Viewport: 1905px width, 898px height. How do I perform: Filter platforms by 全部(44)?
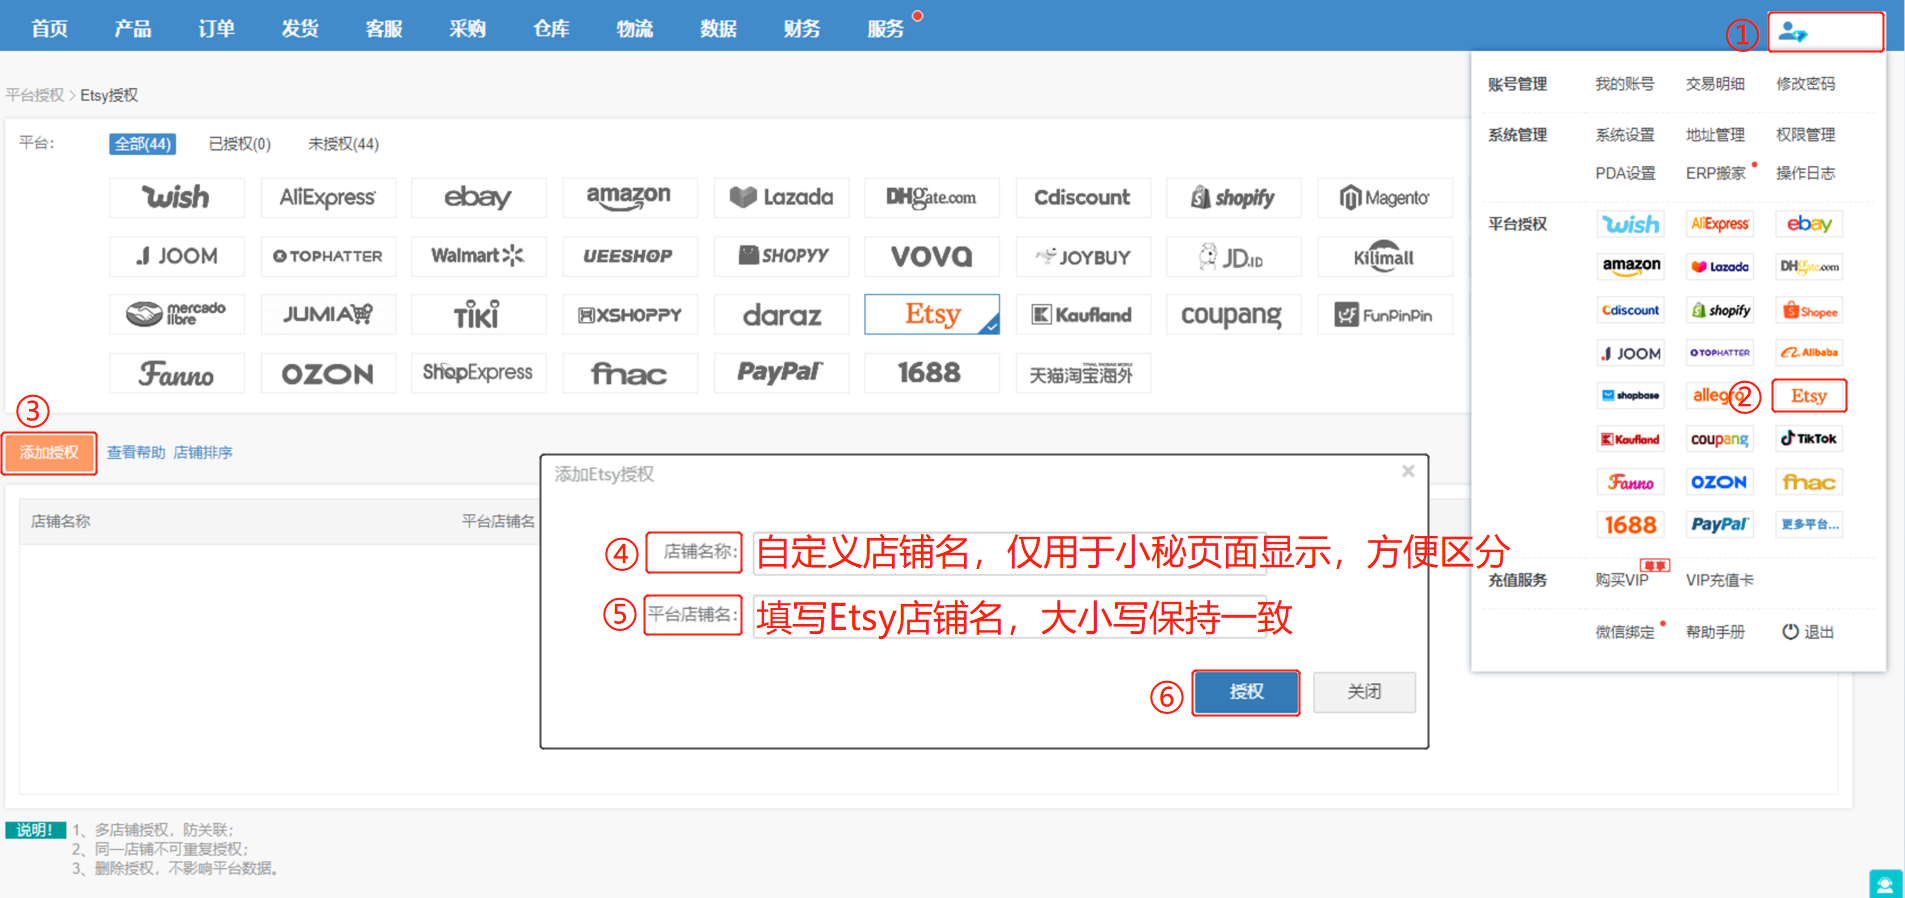[143, 144]
